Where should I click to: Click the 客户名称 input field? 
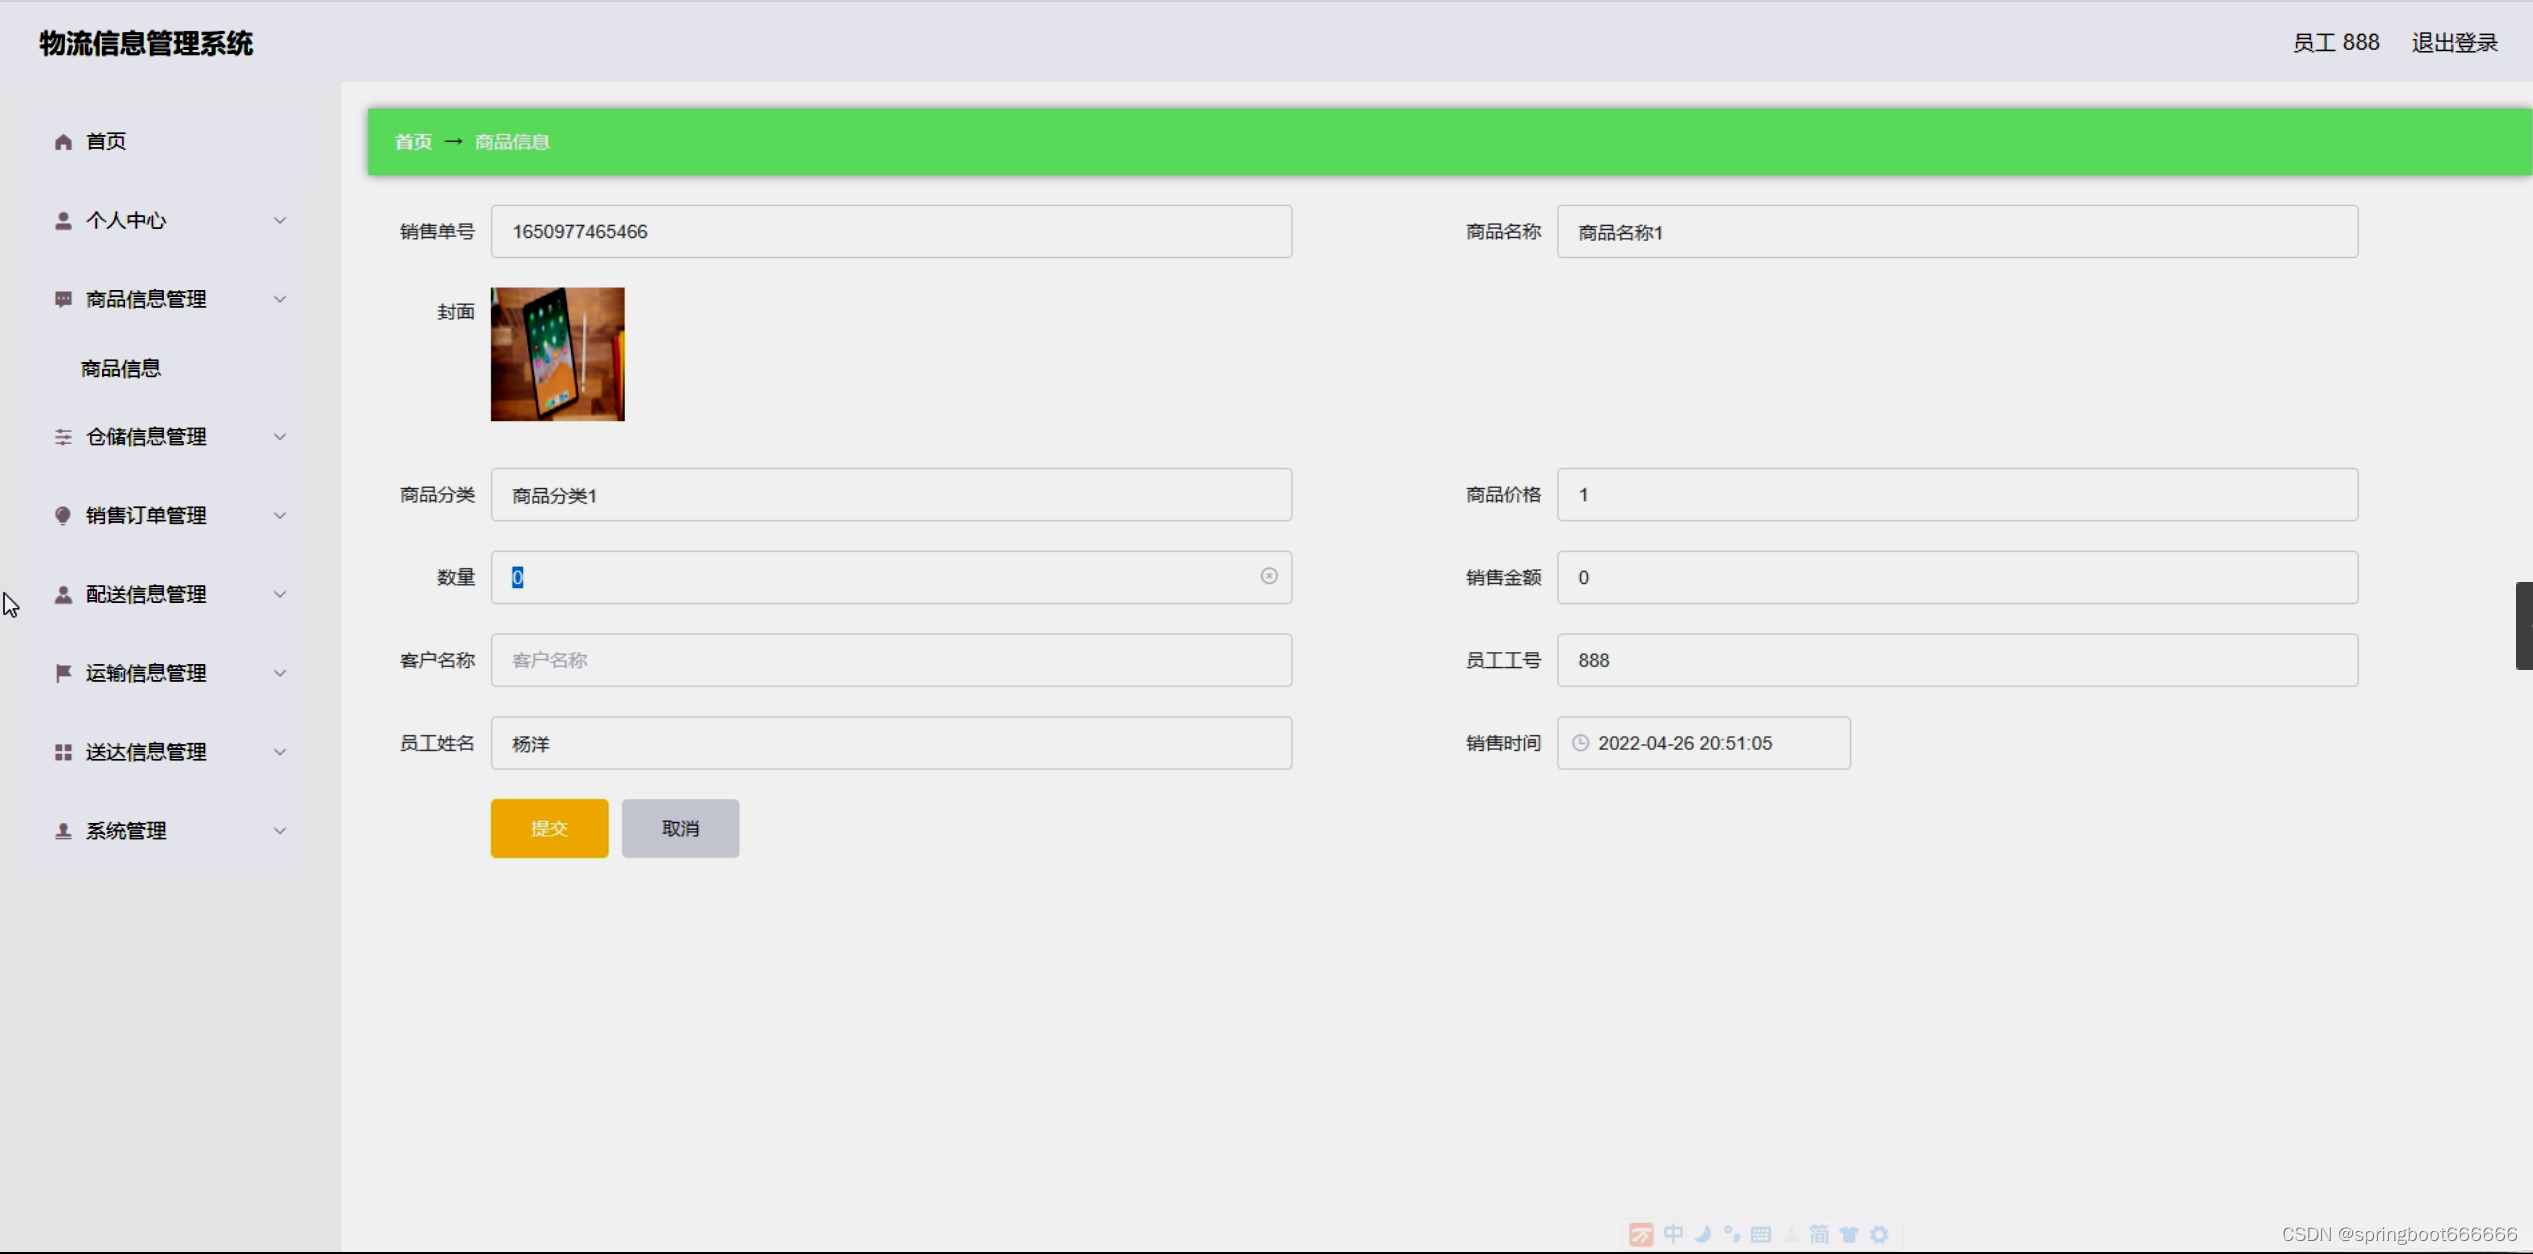(x=890, y=660)
